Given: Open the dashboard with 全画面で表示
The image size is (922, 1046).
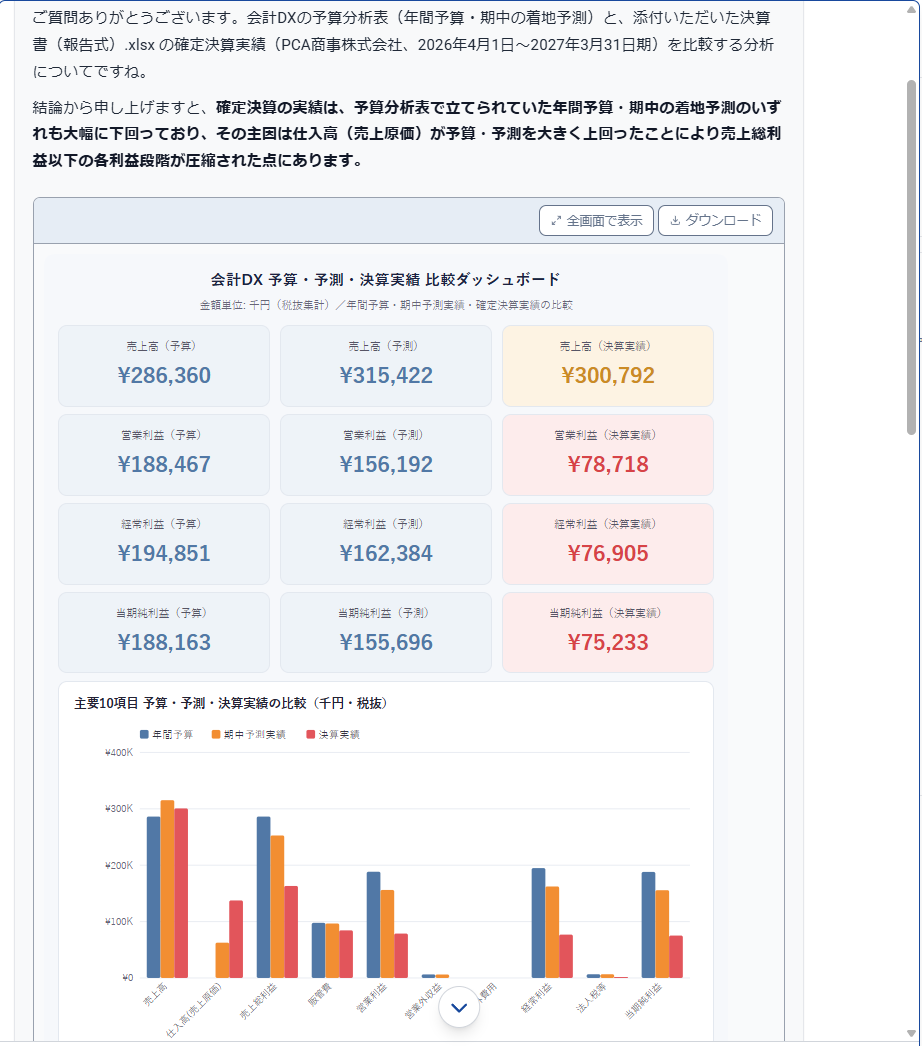Looking at the screenshot, I should 596,221.
